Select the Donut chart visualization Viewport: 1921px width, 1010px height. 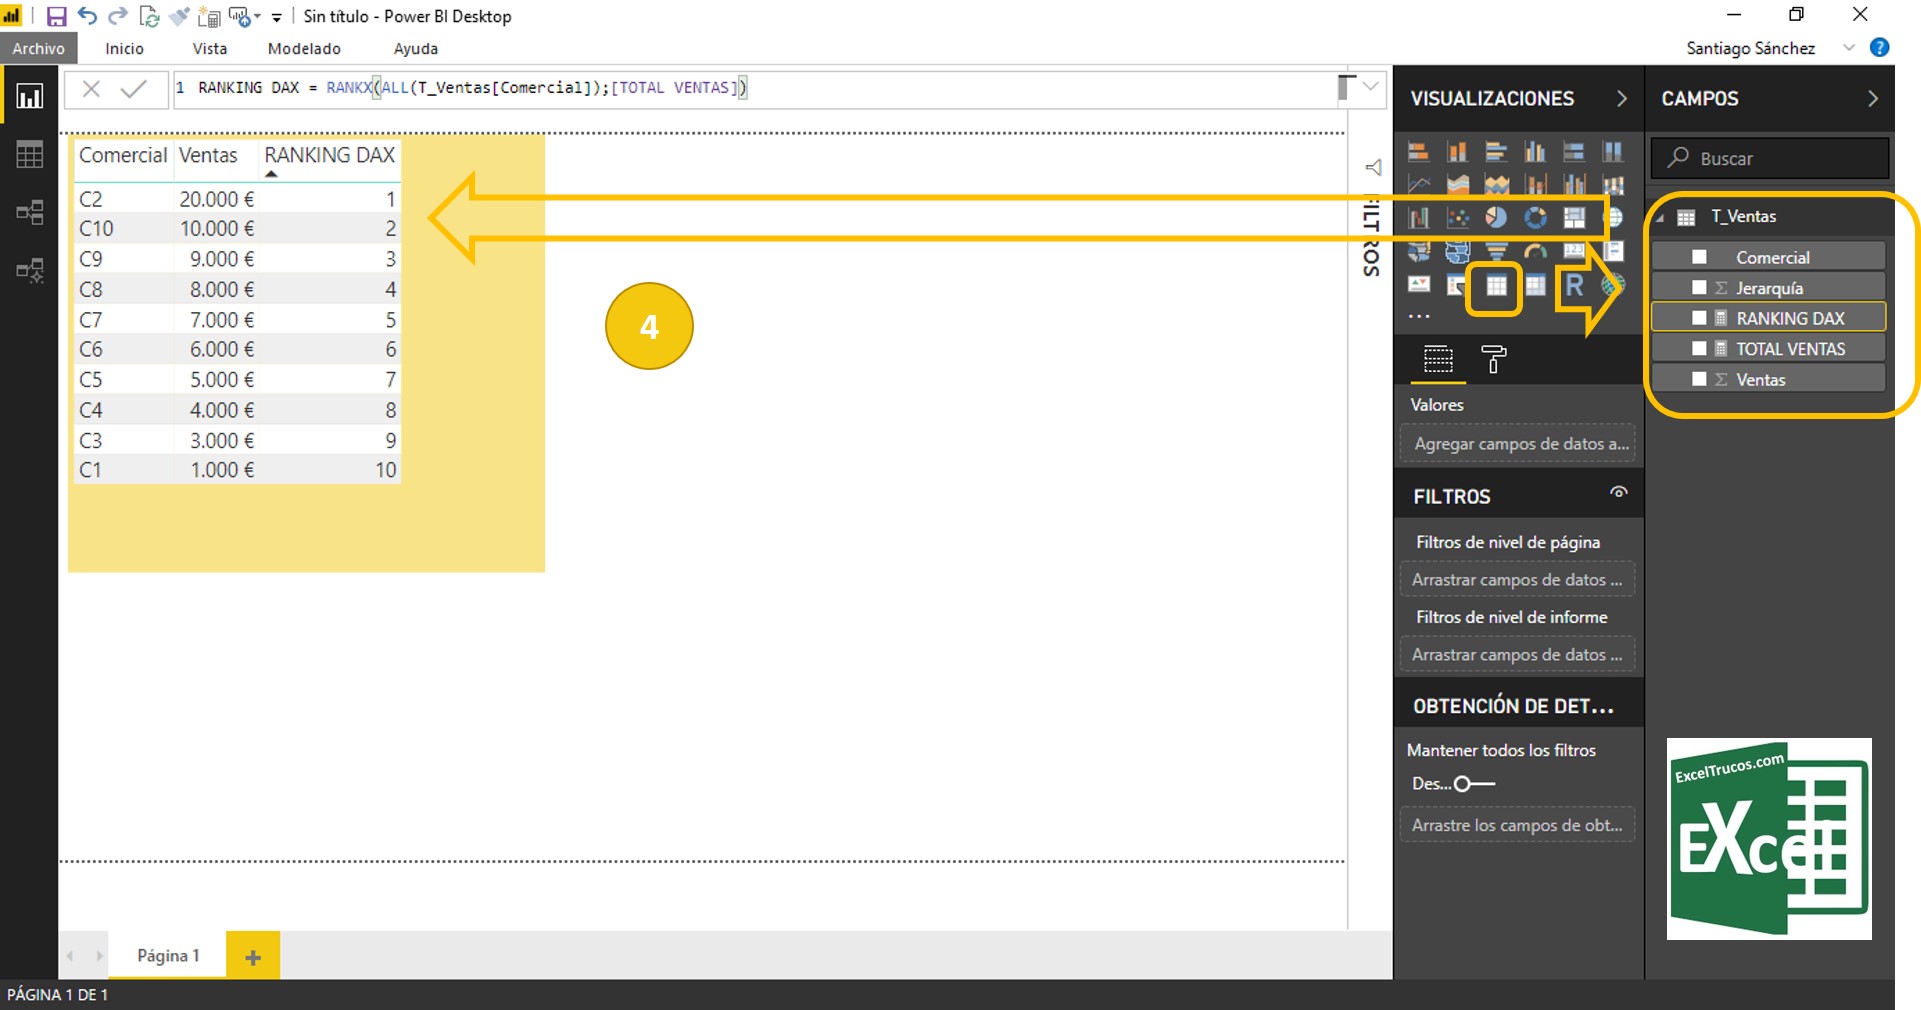(1535, 216)
